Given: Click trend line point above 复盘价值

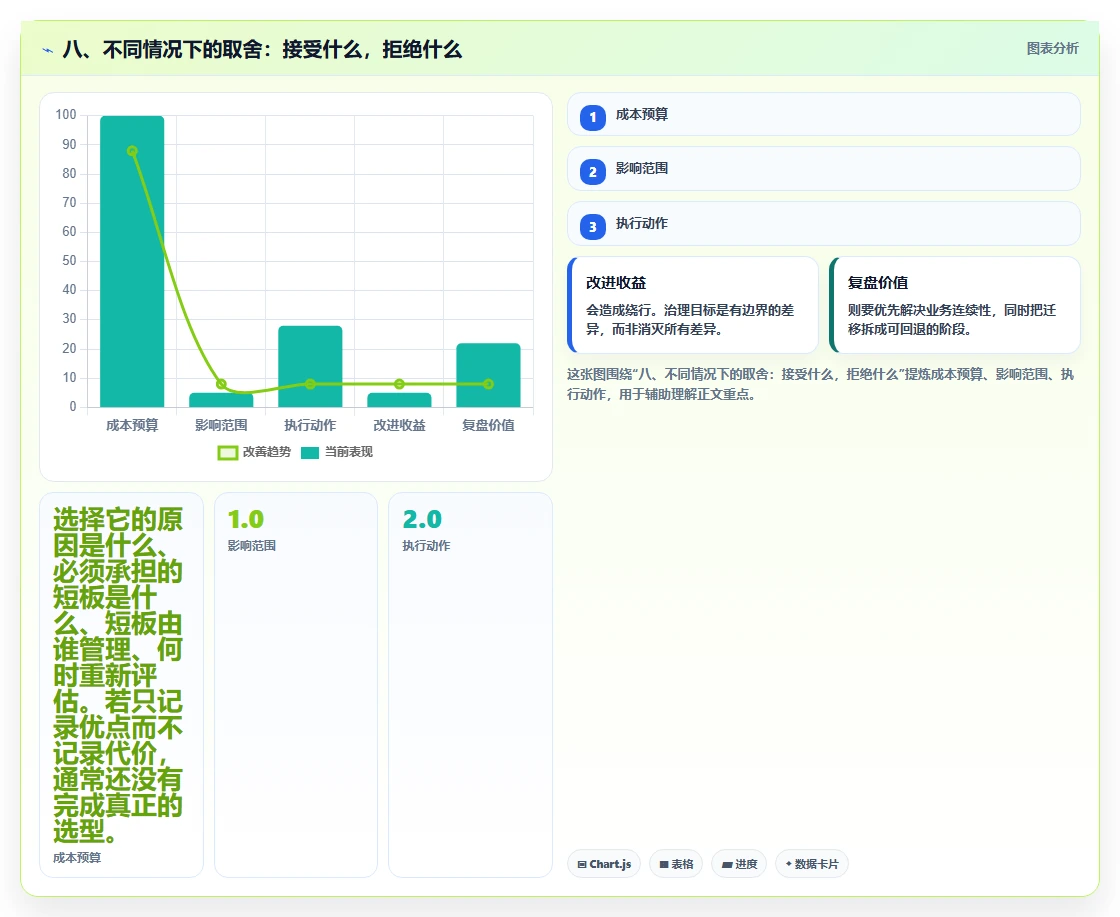Looking at the screenshot, I should (x=489, y=384).
